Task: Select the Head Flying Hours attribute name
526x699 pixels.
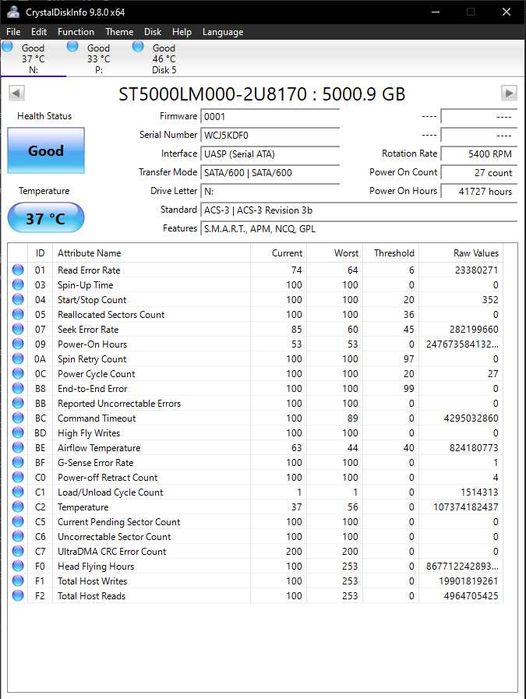Action: point(96,566)
